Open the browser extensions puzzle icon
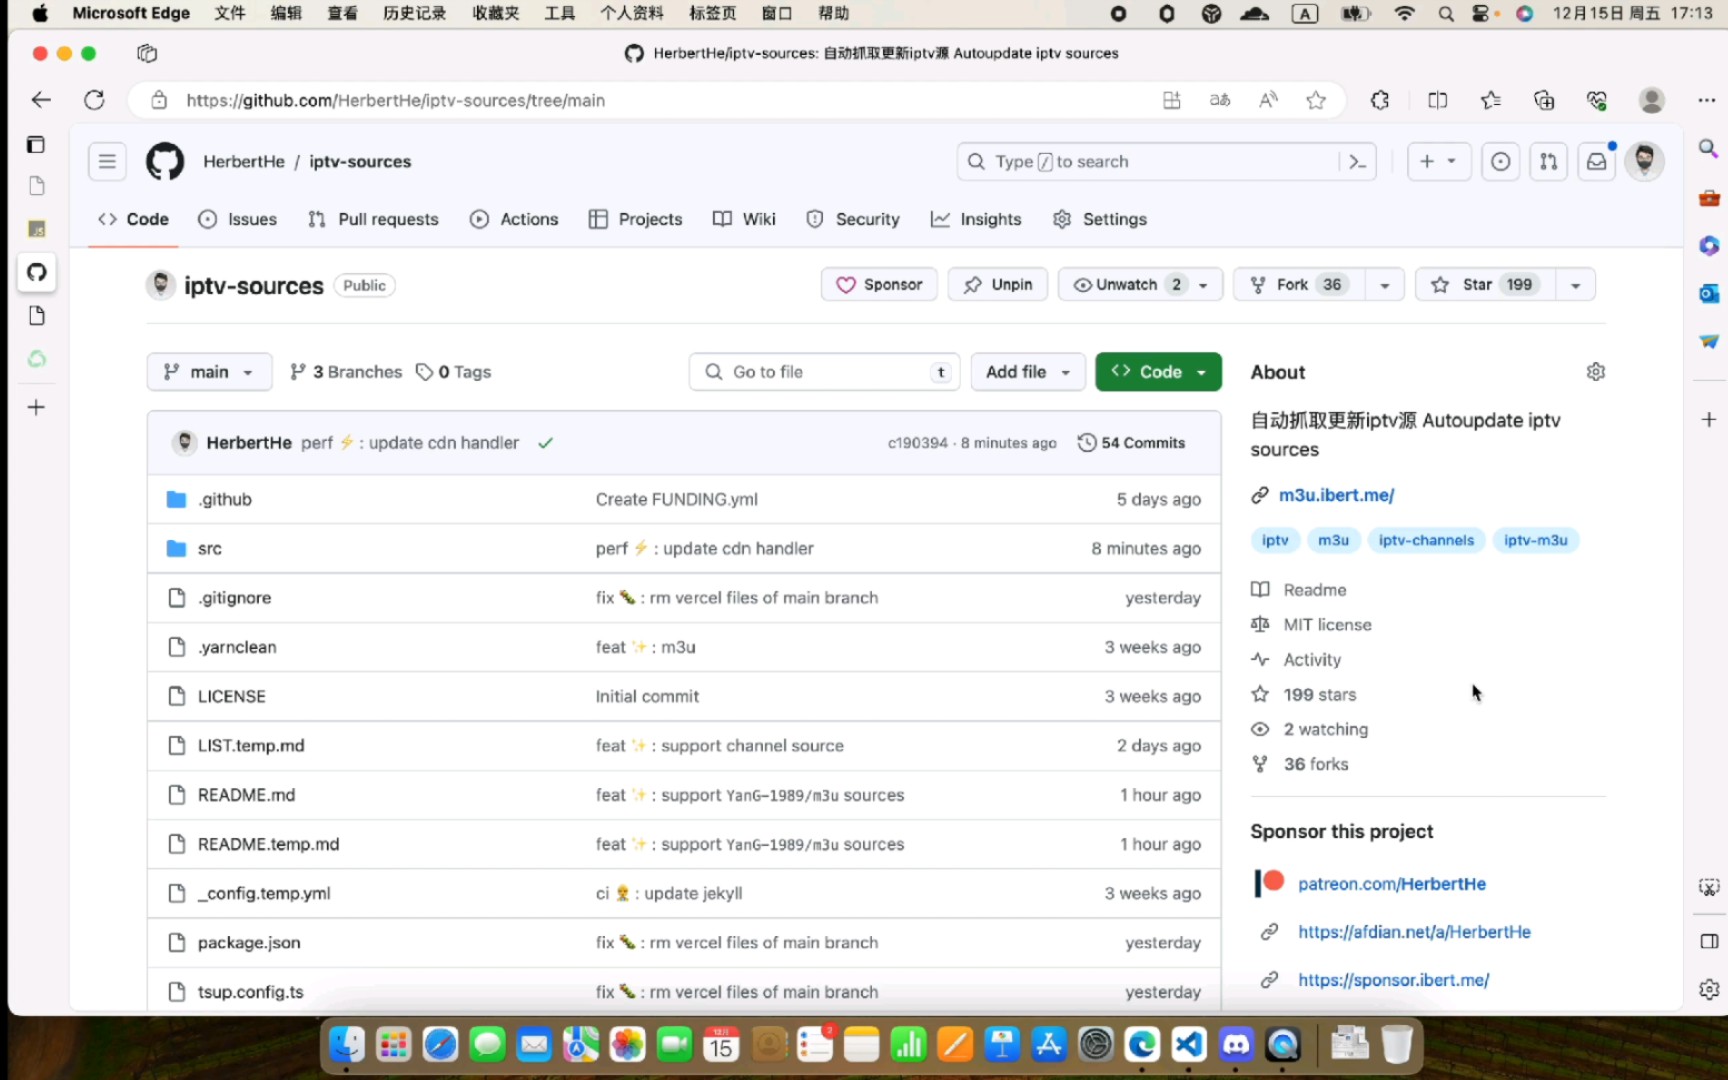 (x=1380, y=100)
